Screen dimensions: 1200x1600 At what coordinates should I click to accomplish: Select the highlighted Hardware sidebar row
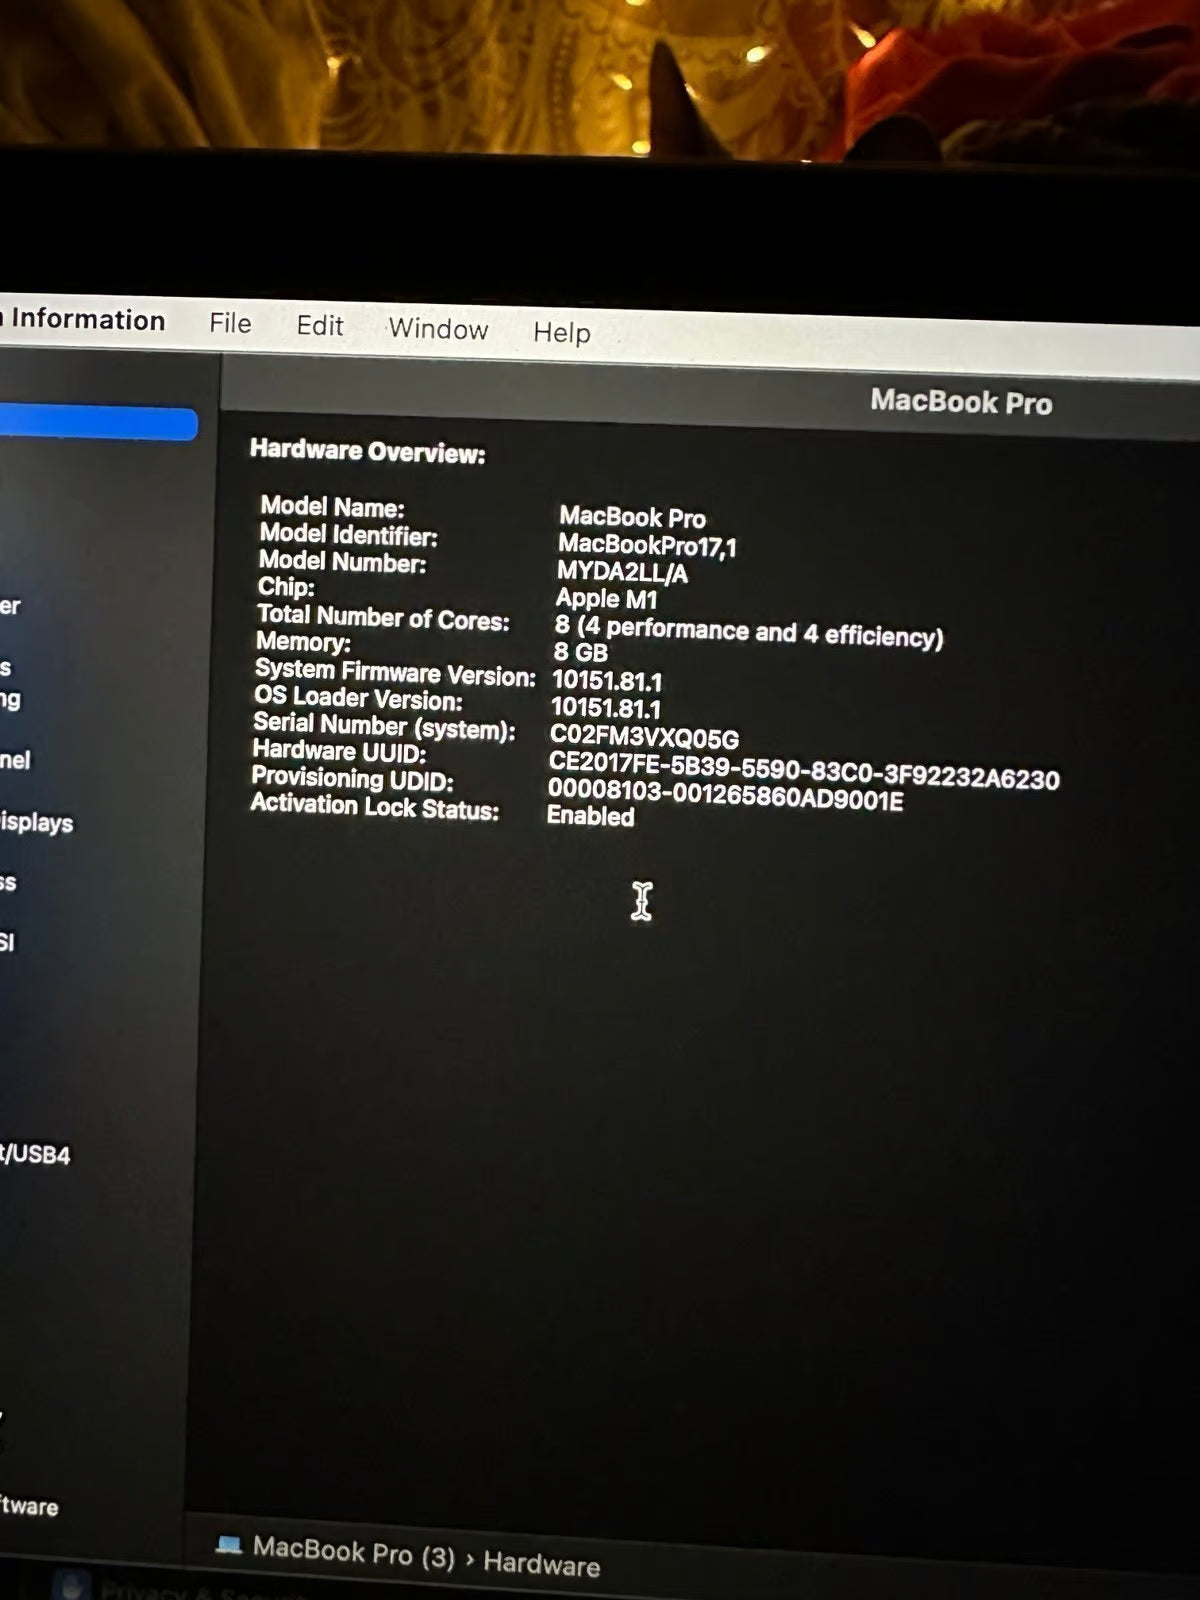click(x=98, y=423)
